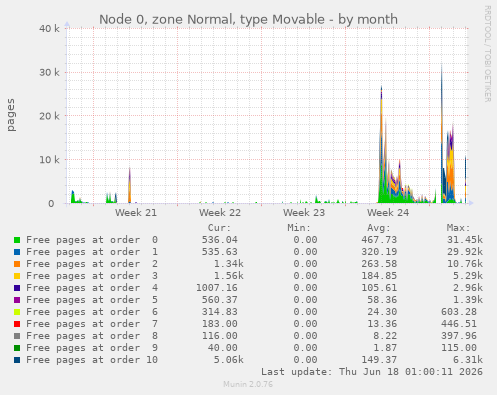Click the small purple spike near Week 21
497x395 pixels.
(x=130, y=185)
